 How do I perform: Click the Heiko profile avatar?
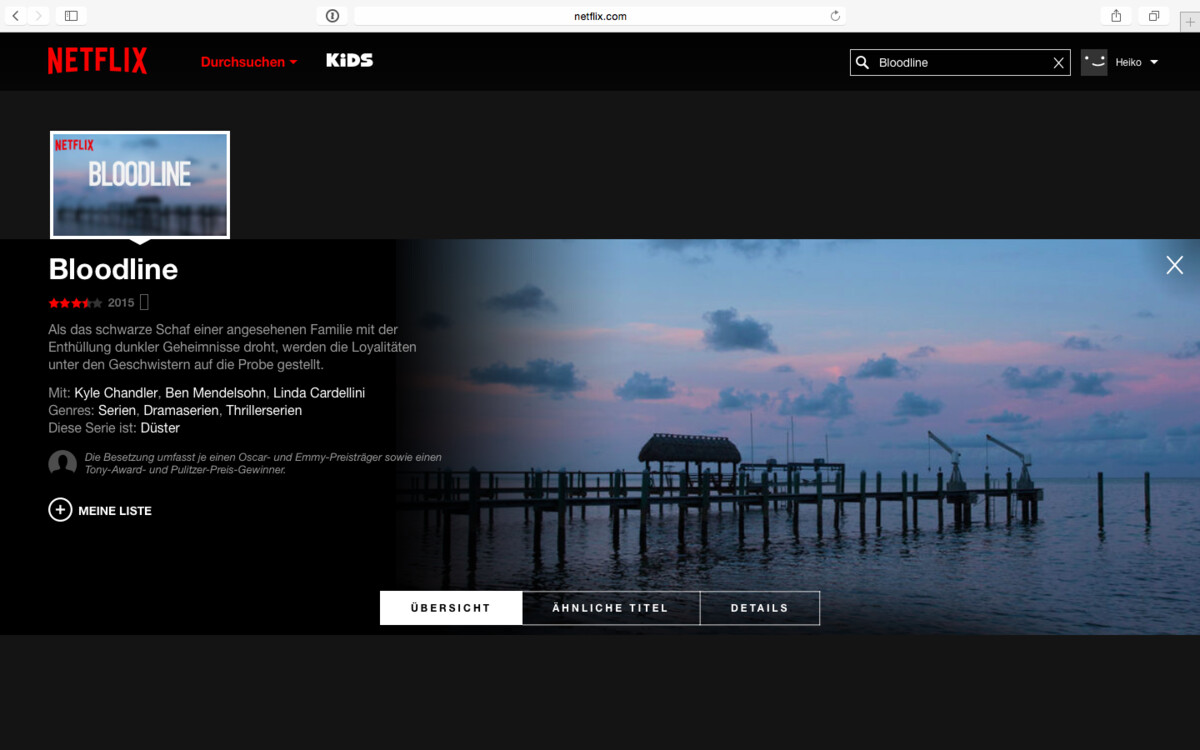(1094, 62)
